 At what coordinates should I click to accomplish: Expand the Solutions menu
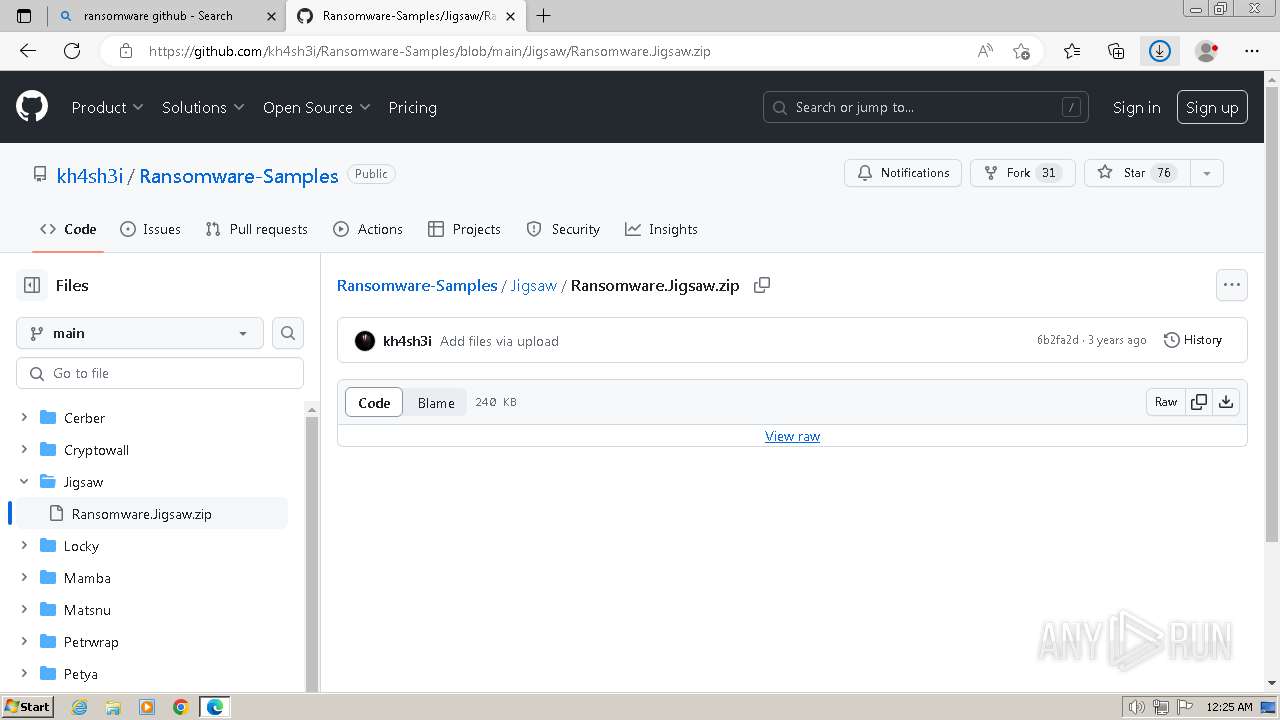204,107
